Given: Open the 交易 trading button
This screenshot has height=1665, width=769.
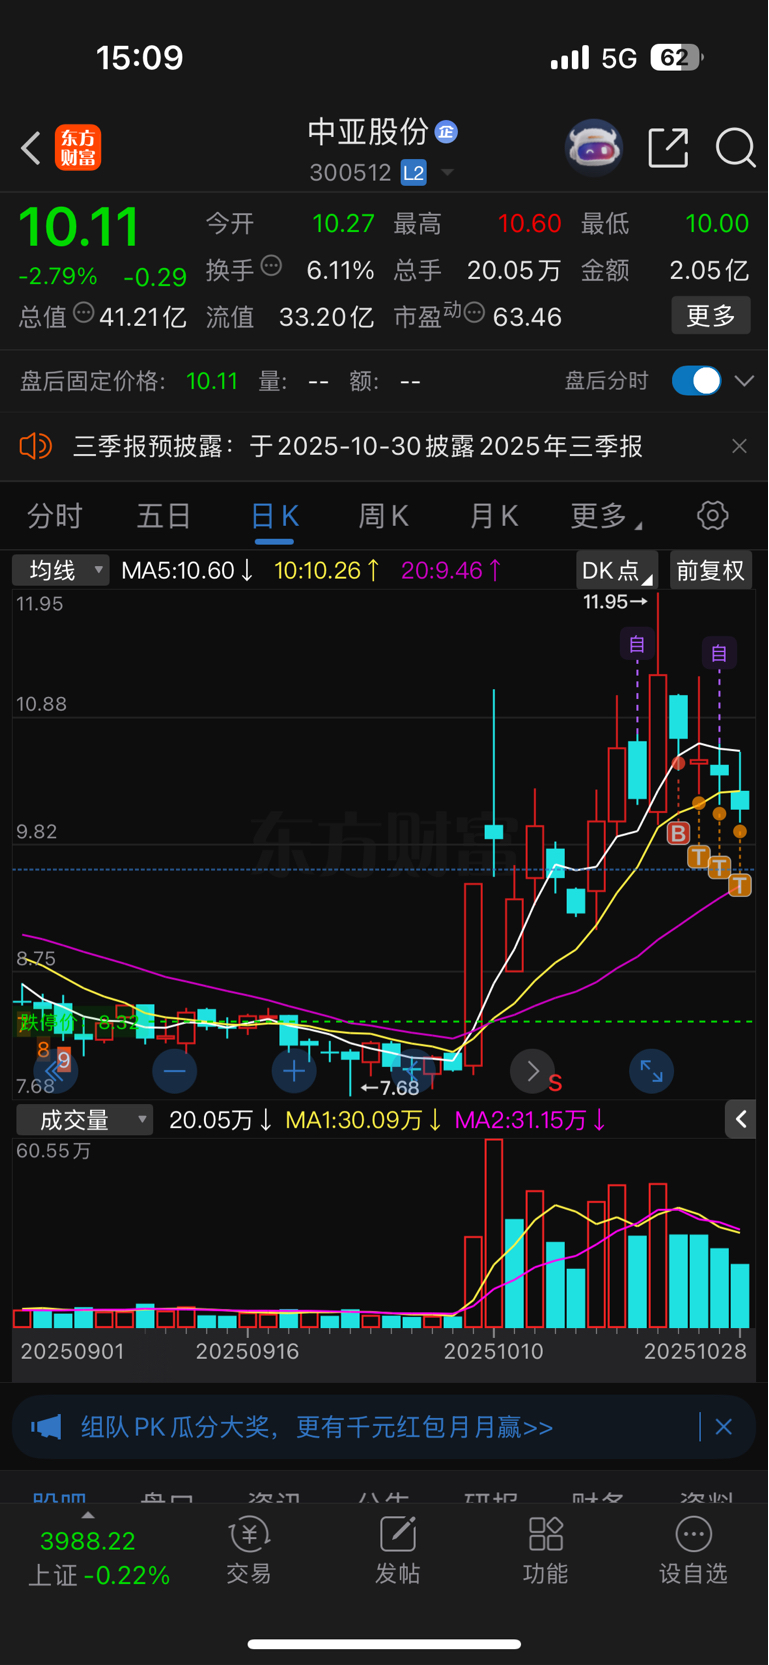Looking at the screenshot, I should [x=249, y=1551].
